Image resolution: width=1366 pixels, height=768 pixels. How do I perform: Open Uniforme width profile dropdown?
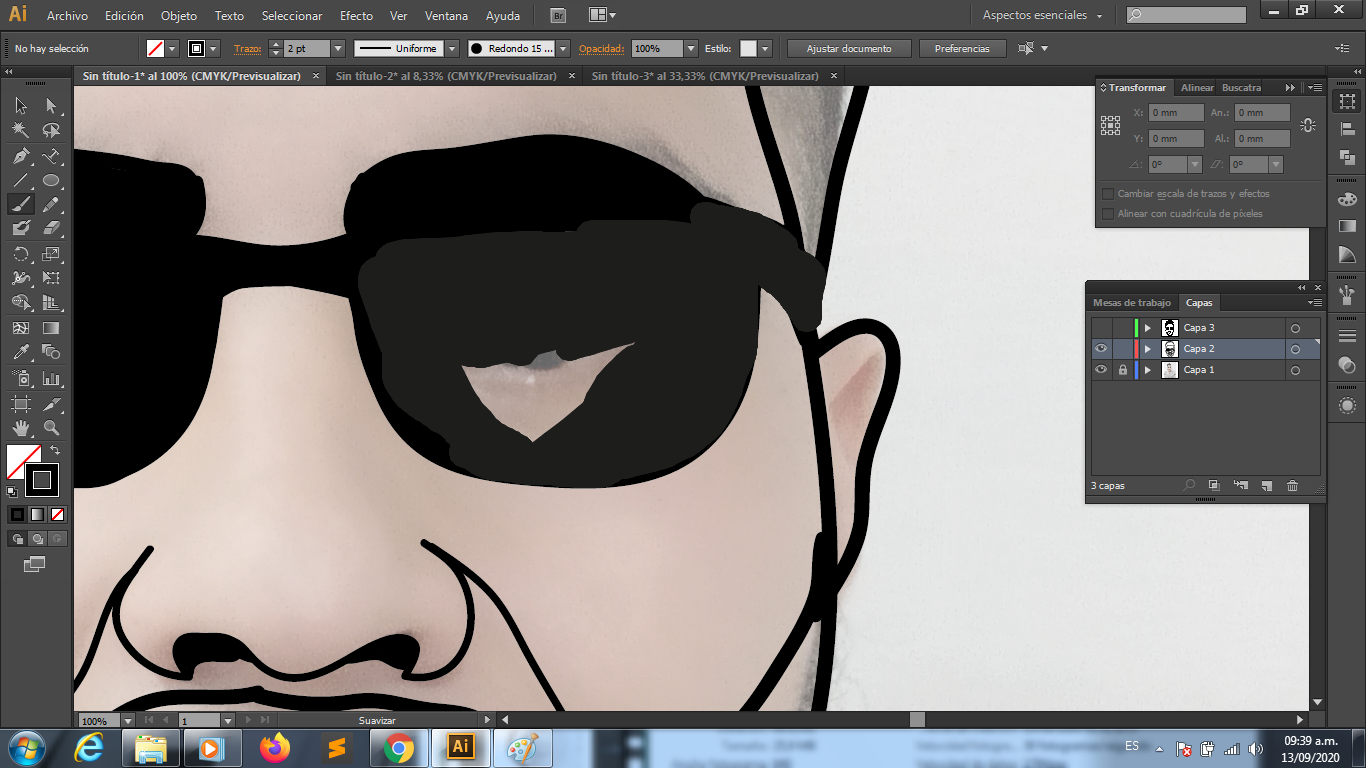(x=452, y=48)
